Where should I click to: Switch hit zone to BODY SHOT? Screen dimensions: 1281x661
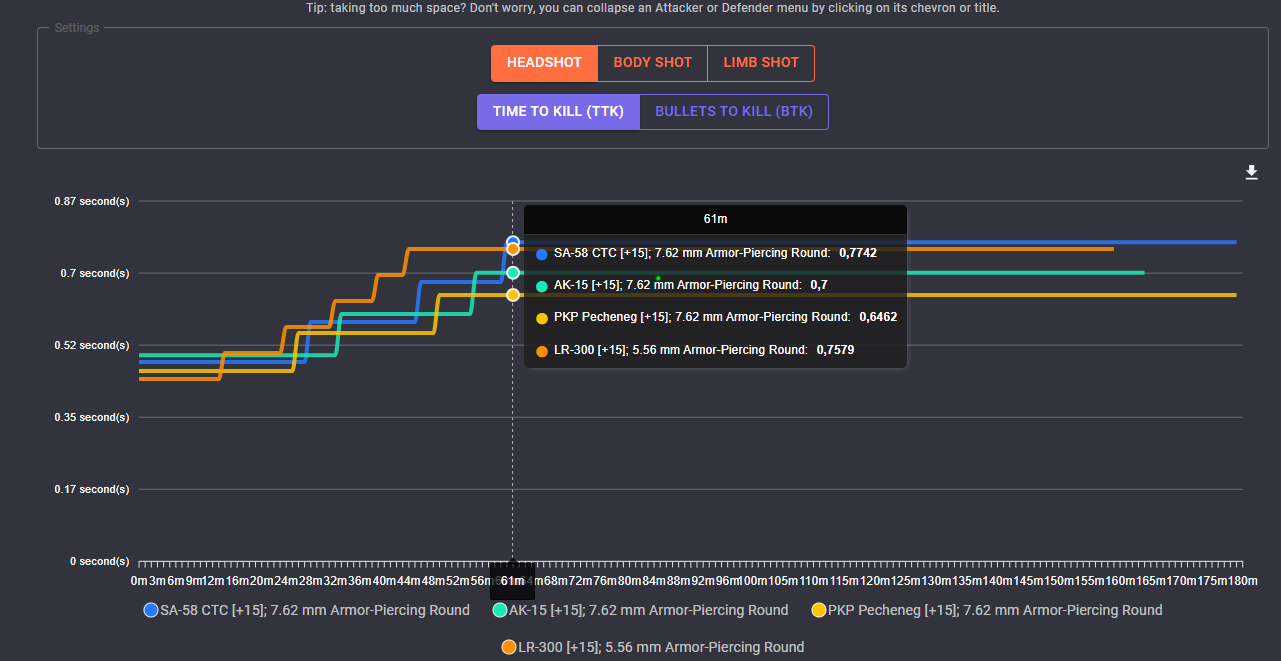point(652,63)
